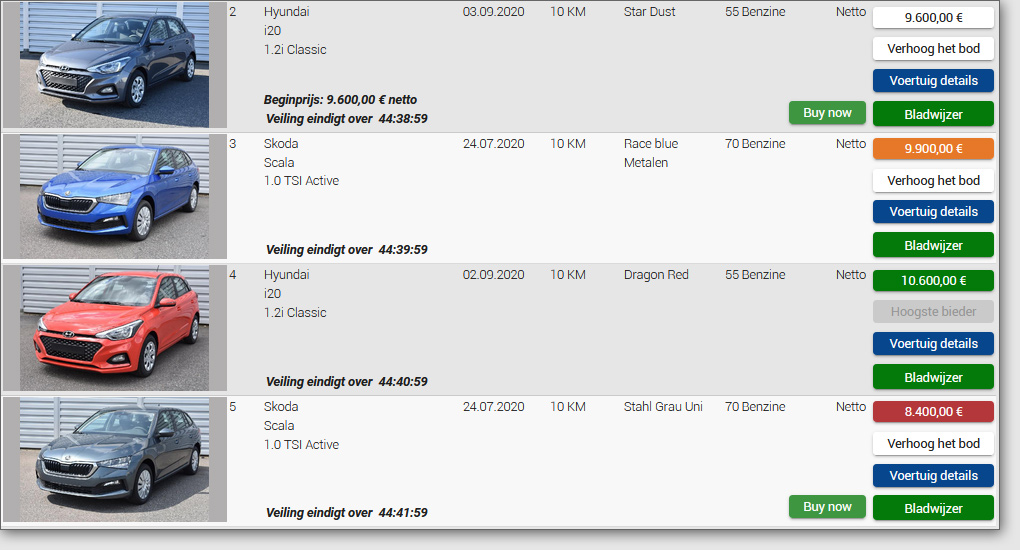Viewport: 1020px width, 550px height.
Task: Bookmark lot 2 with Bladwijzer
Action: (933, 114)
